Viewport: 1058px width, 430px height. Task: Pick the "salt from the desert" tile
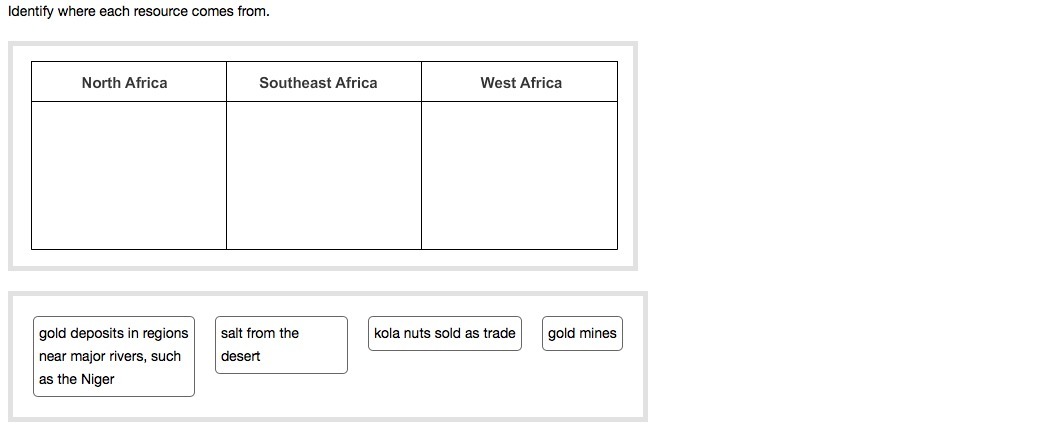coord(281,345)
